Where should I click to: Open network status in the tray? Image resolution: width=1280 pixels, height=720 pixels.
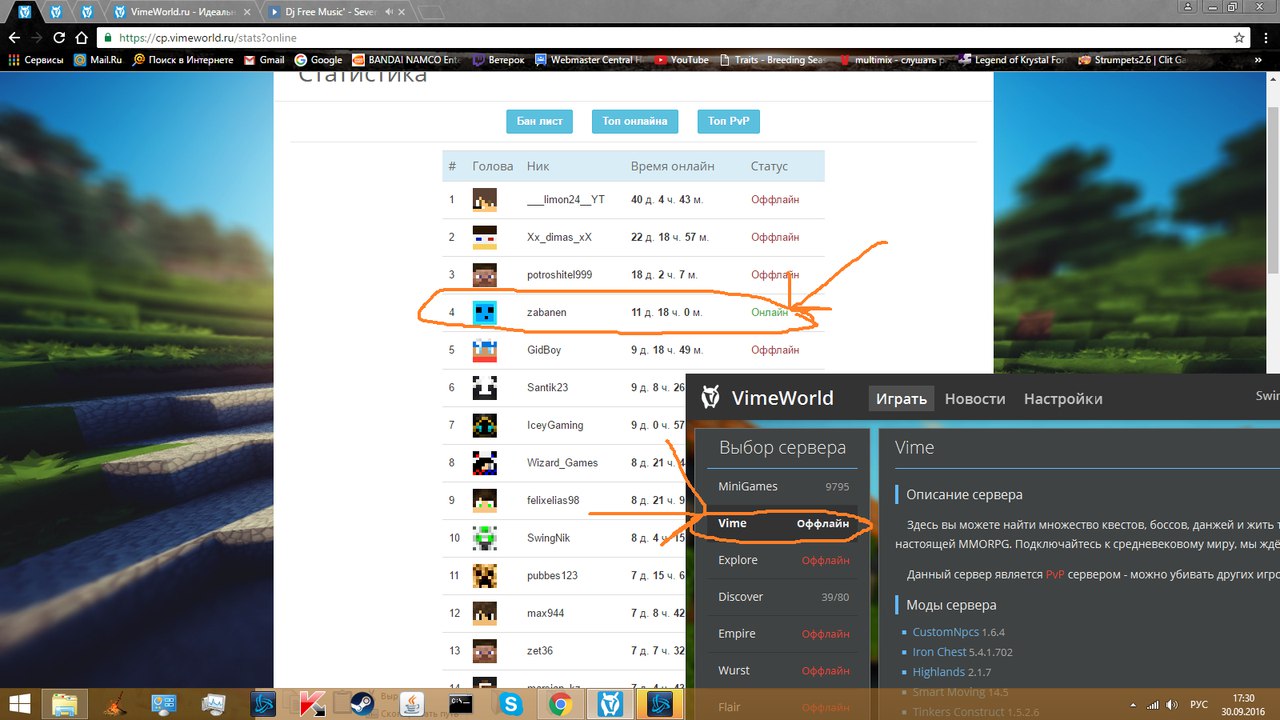click(1152, 705)
